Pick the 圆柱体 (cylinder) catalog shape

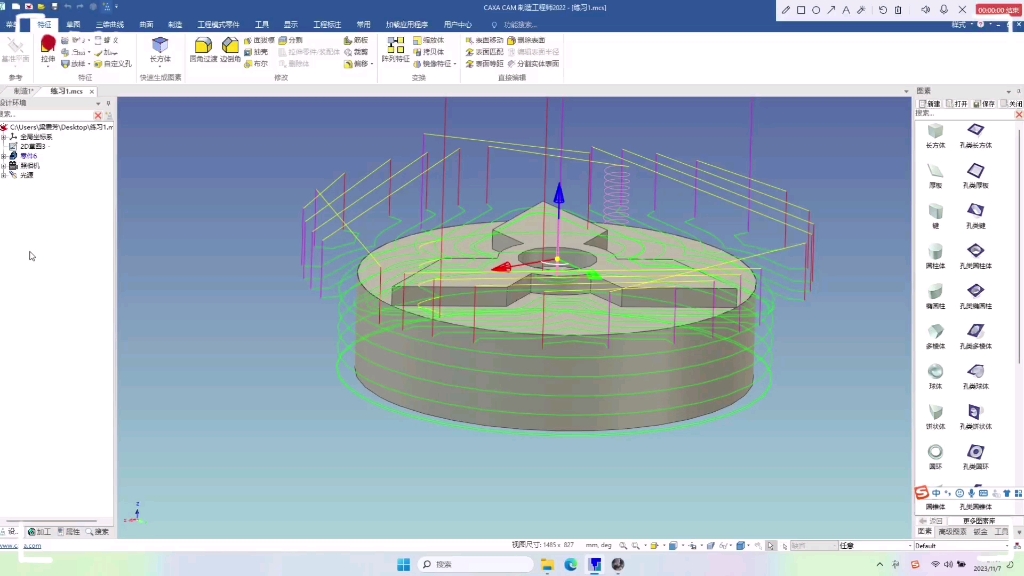[935, 256]
